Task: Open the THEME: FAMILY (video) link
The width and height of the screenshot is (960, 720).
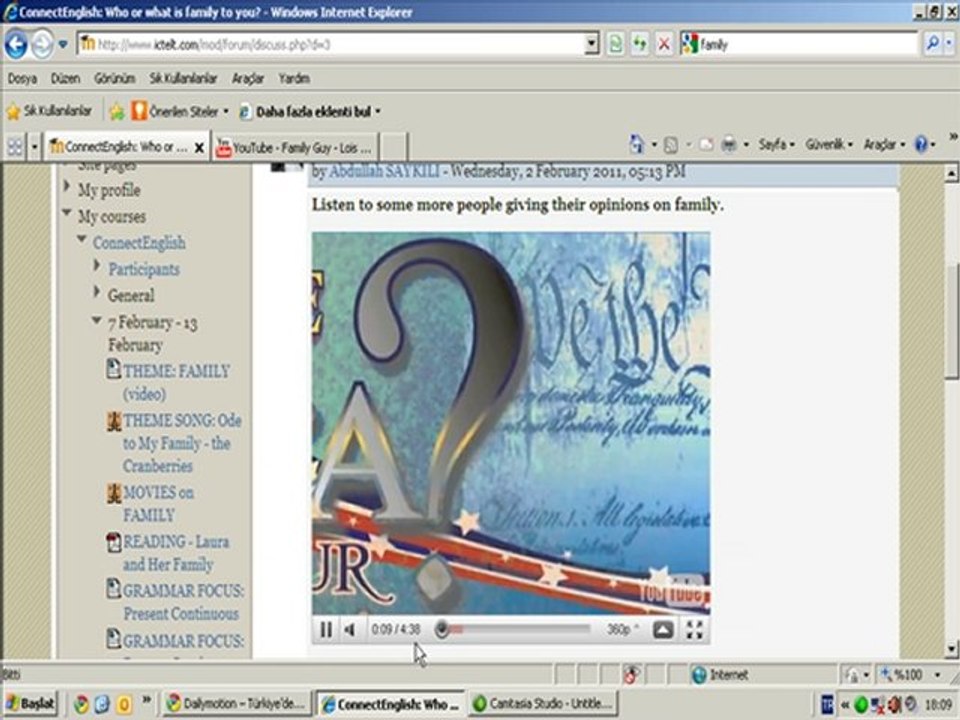Action: [176, 382]
